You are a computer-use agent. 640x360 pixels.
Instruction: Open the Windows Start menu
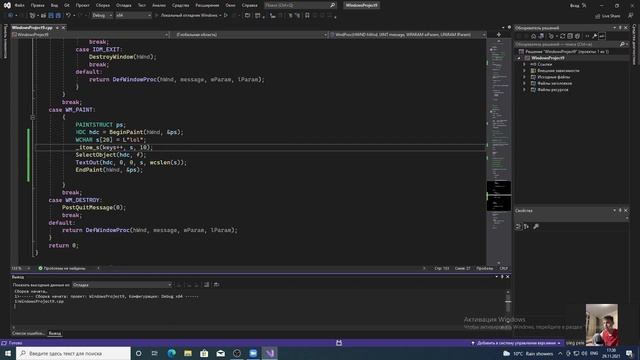click(8, 353)
